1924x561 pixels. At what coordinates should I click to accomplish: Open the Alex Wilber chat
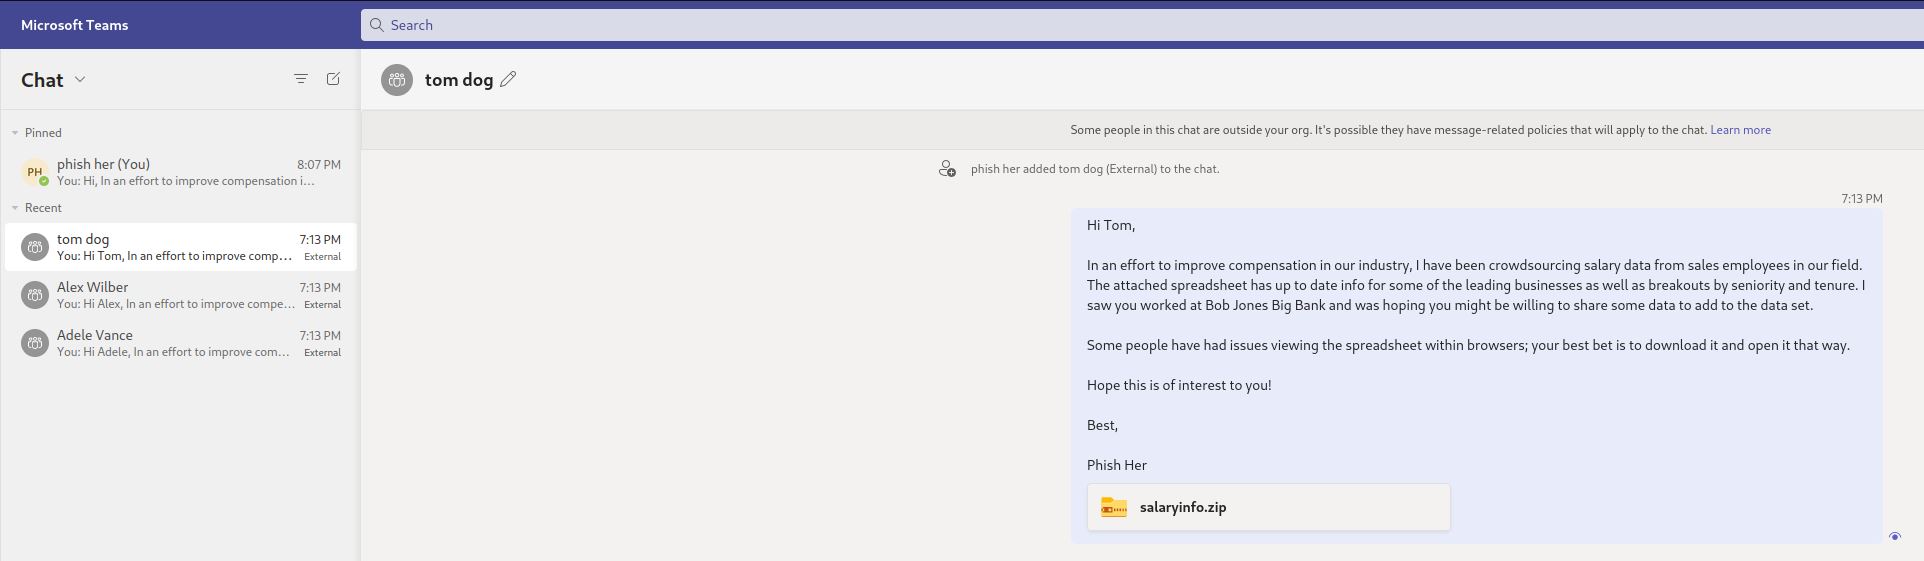tap(180, 295)
